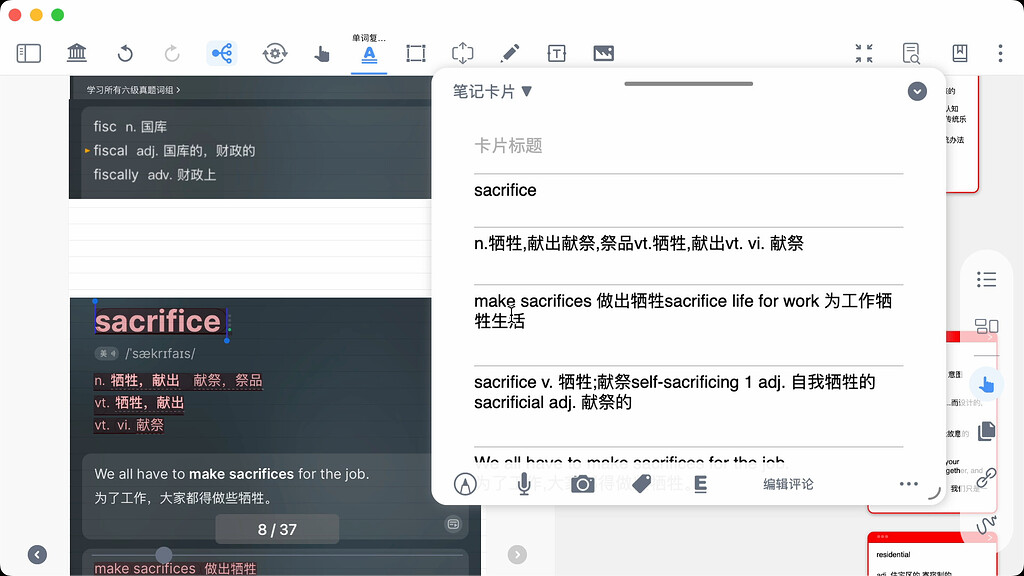
Task: Click the sync settings gear icon
Action: click(x=275, y=53)
